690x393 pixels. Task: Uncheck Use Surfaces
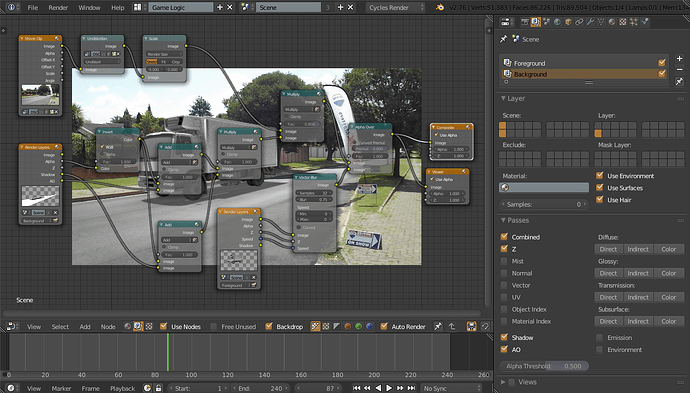599,187
